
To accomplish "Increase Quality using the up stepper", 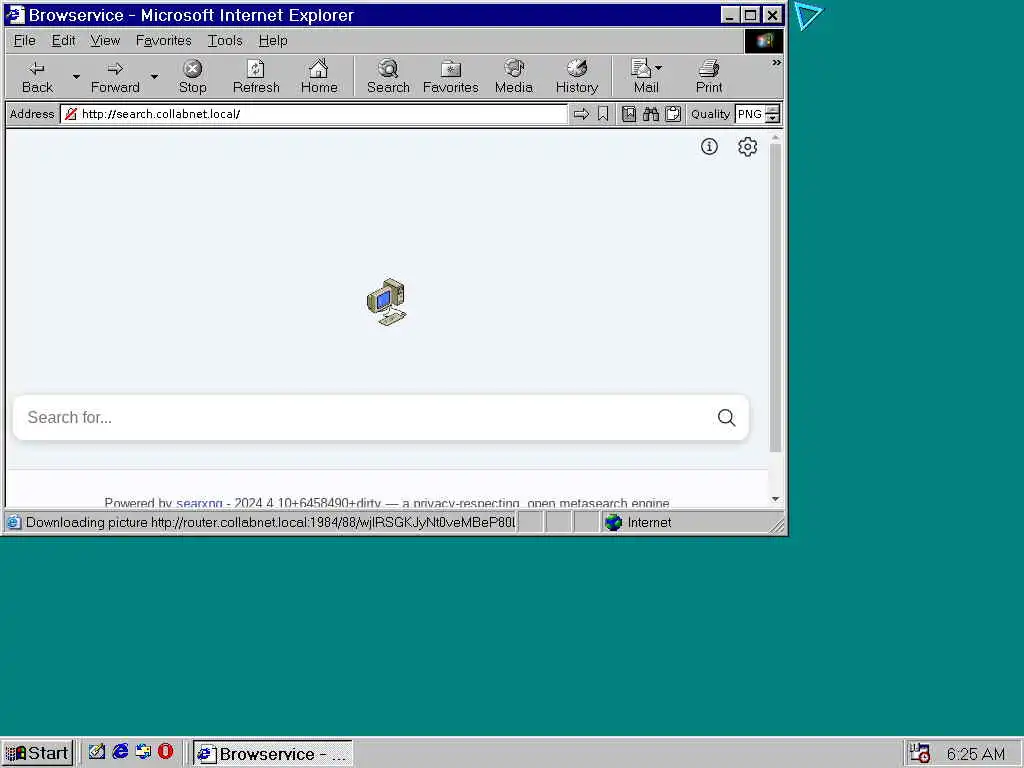I will point(773,110).
